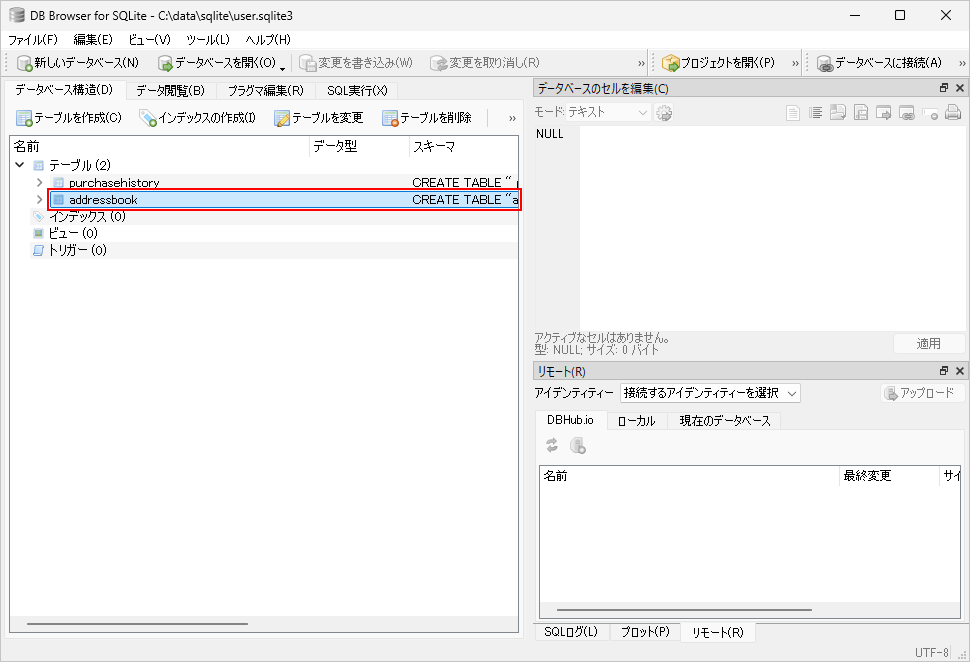Click the print icon in cell editor panel
This screenshot has width=970, height=662.
coord(953,113)
